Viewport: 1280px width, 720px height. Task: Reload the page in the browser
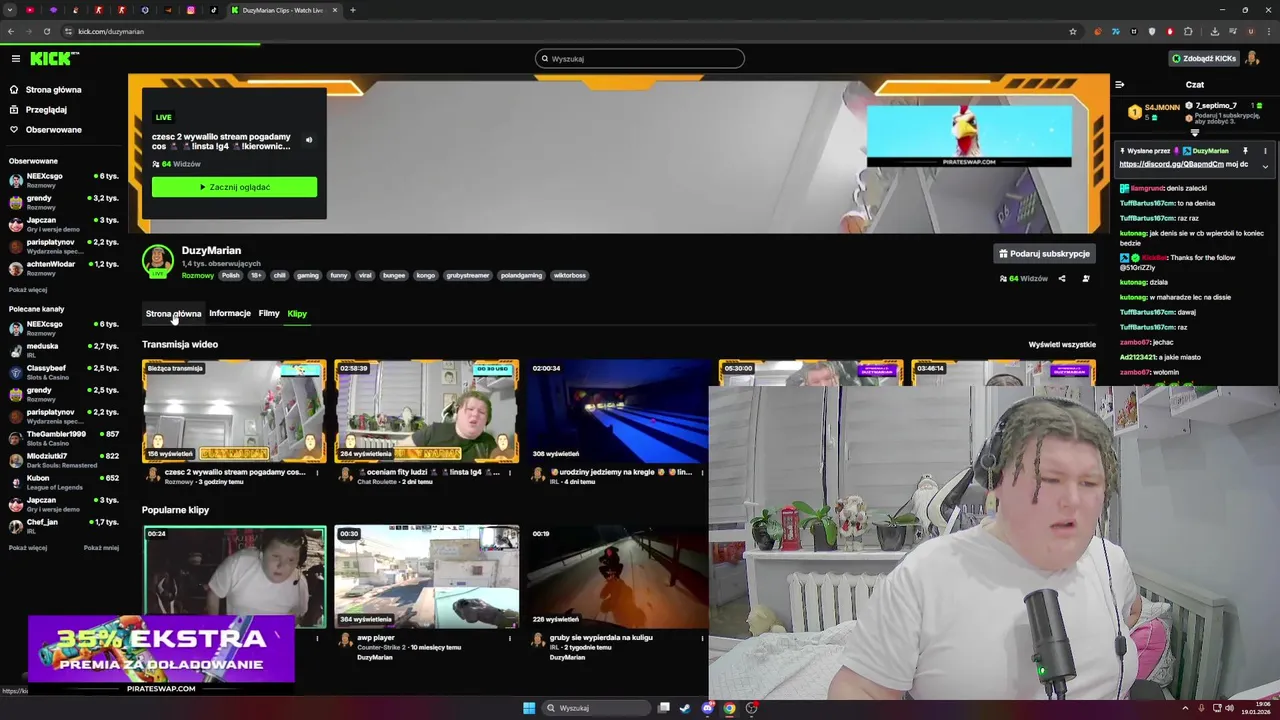pos(46,31)
